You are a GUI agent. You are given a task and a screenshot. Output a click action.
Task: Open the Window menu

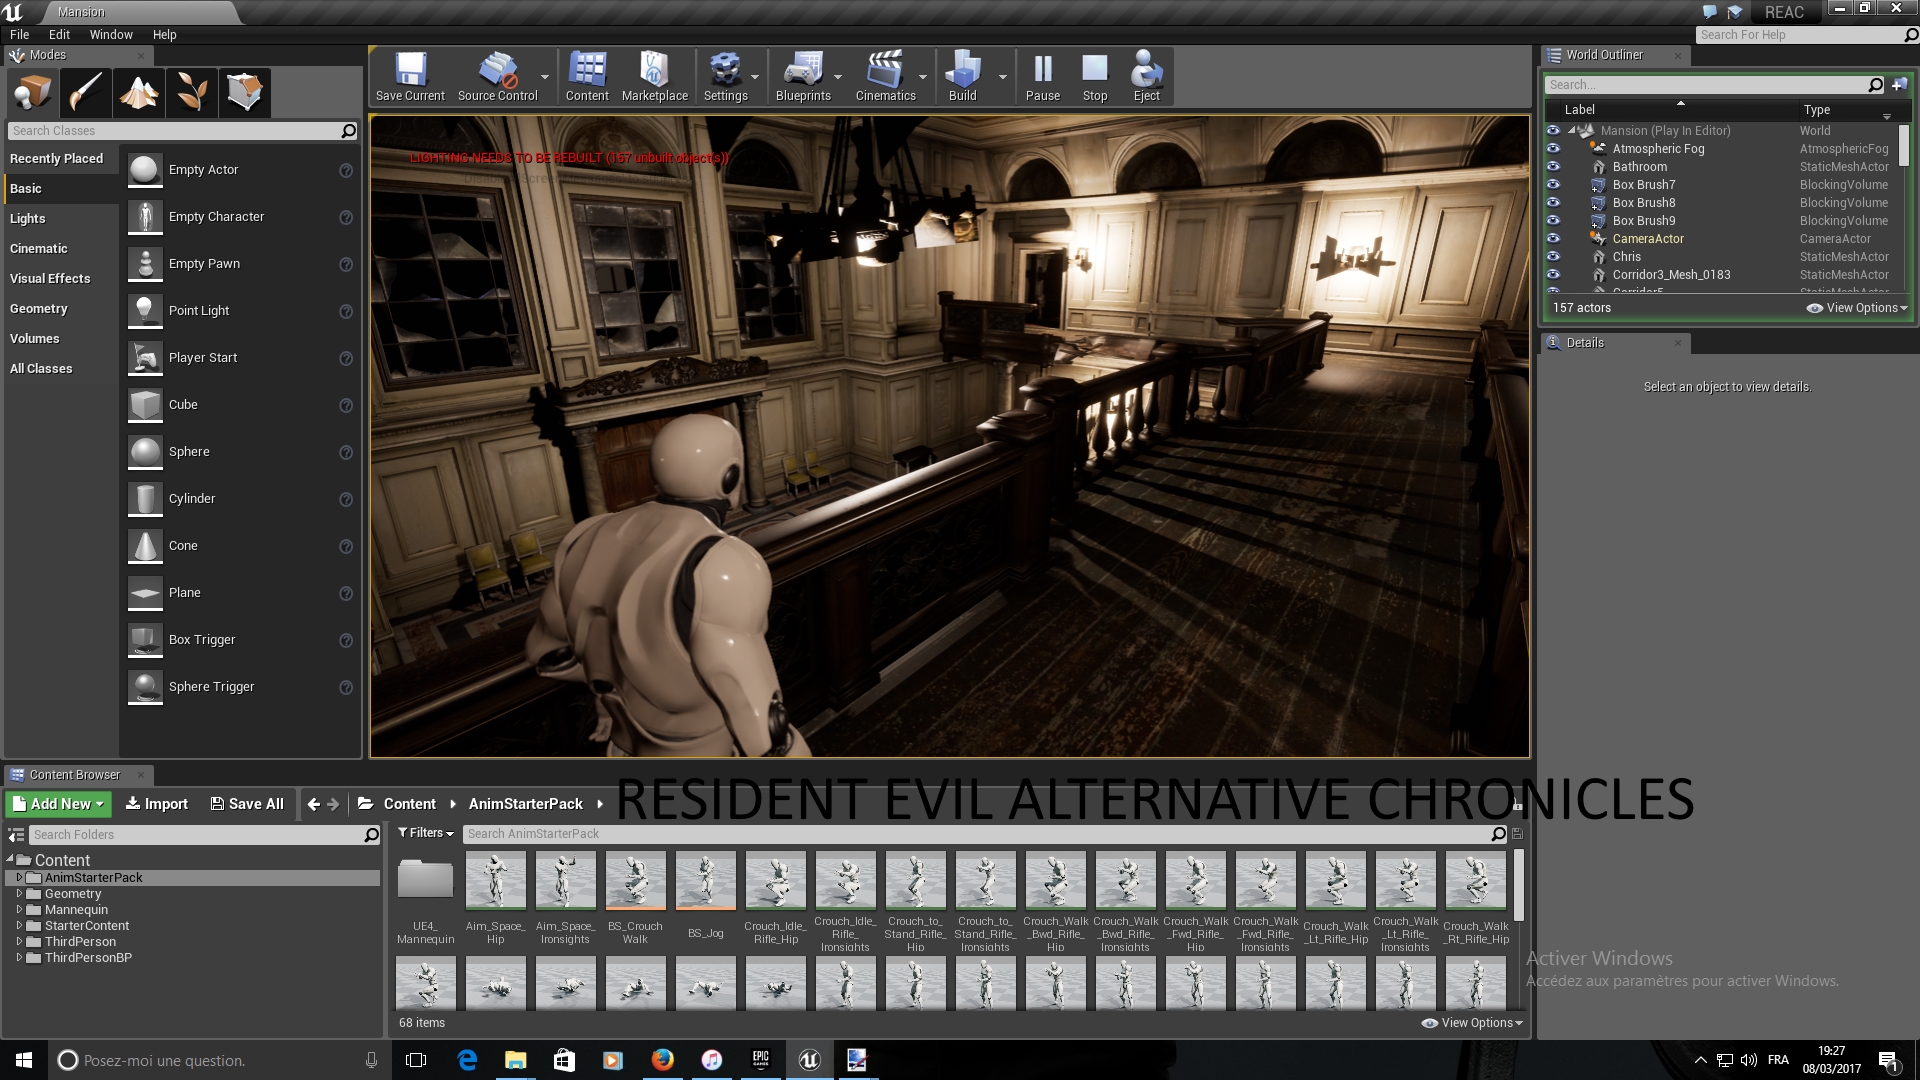[111, 34]
